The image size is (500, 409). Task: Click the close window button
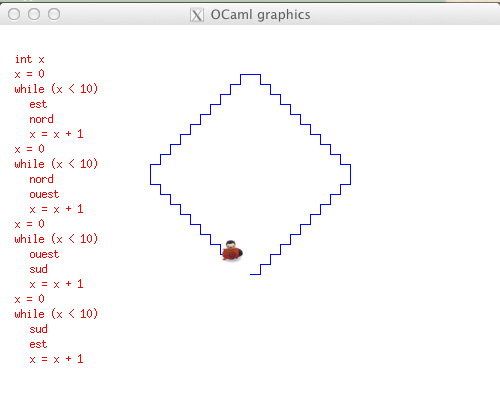coord(14,14)
